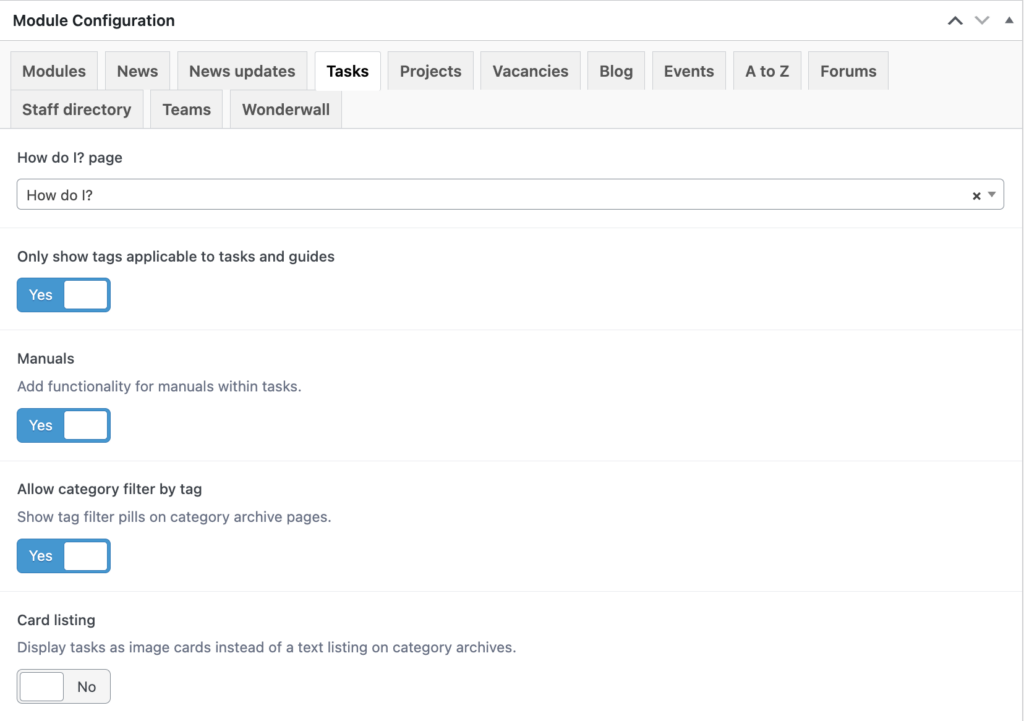Open the News tab
The height and width of the screenshot is (721, 1024).
137,71
